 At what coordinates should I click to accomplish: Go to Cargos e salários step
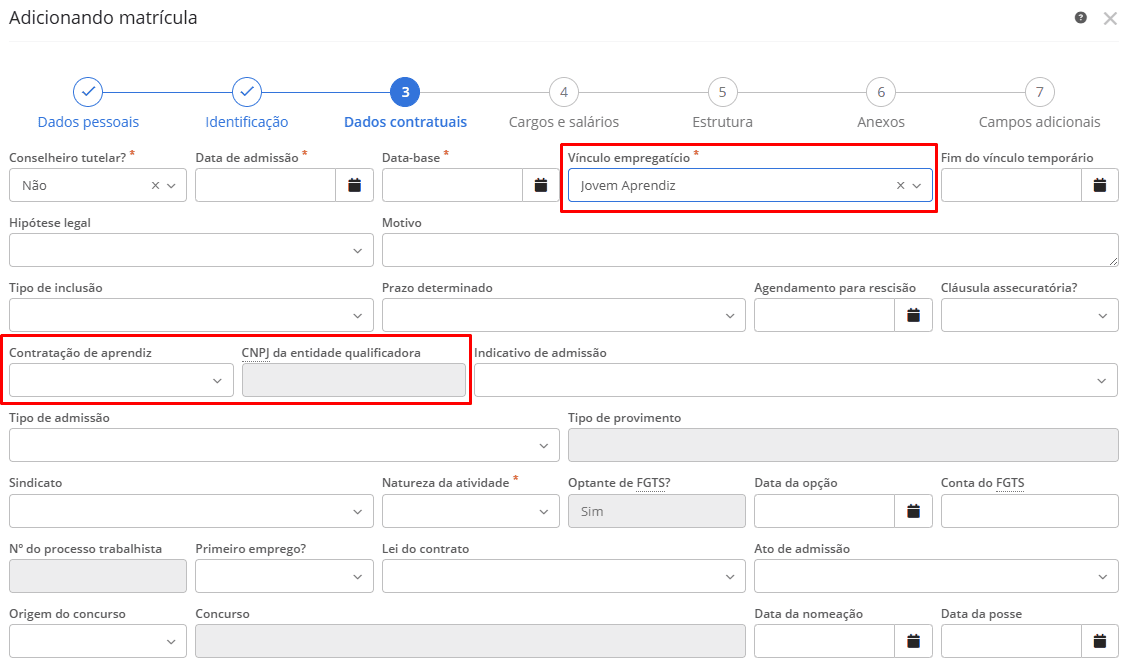point(564,93)
